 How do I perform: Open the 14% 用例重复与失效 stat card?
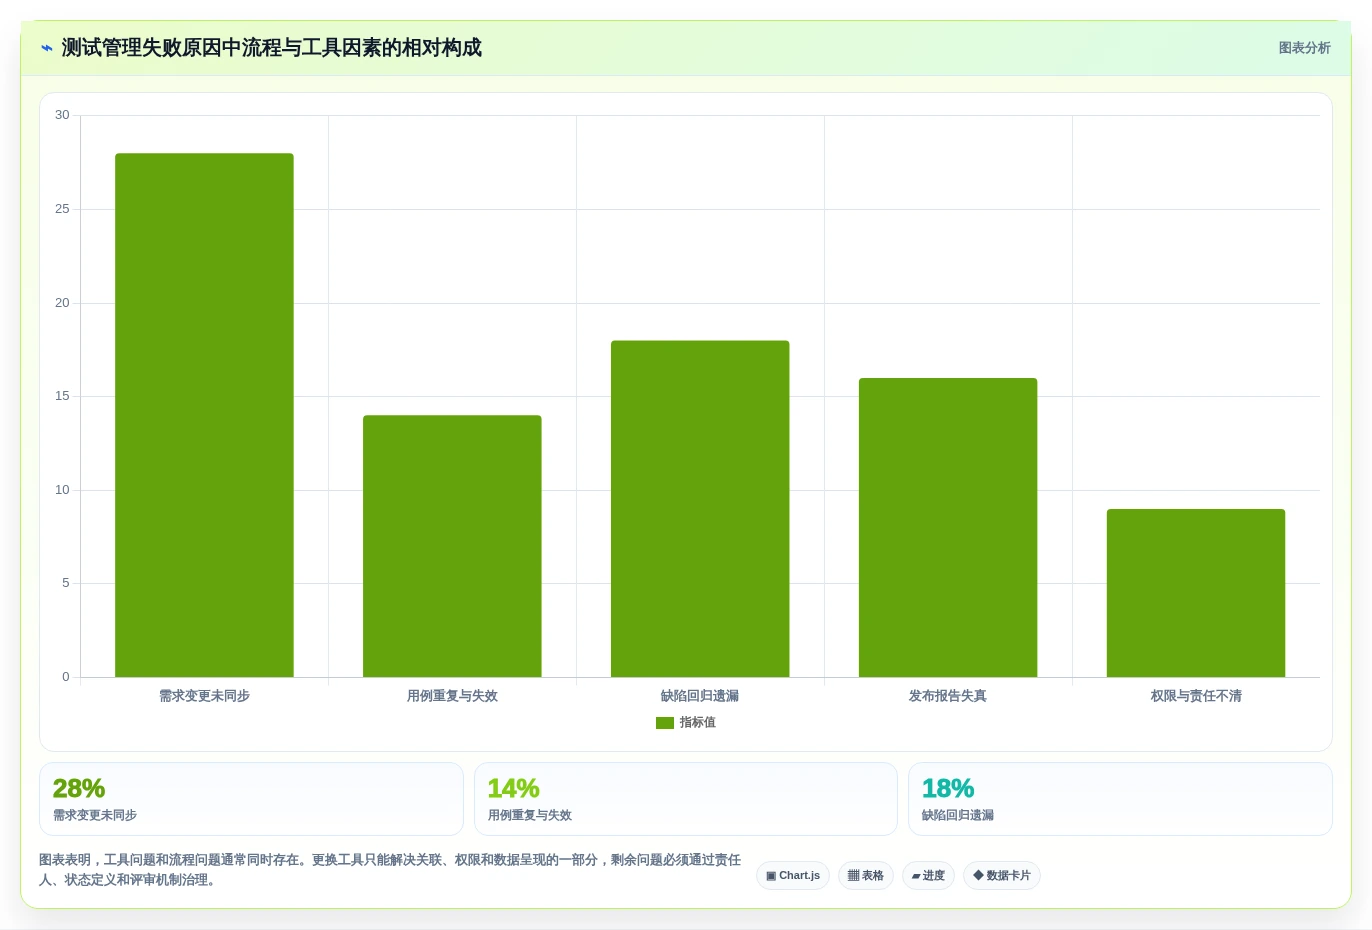coord(686,799)
